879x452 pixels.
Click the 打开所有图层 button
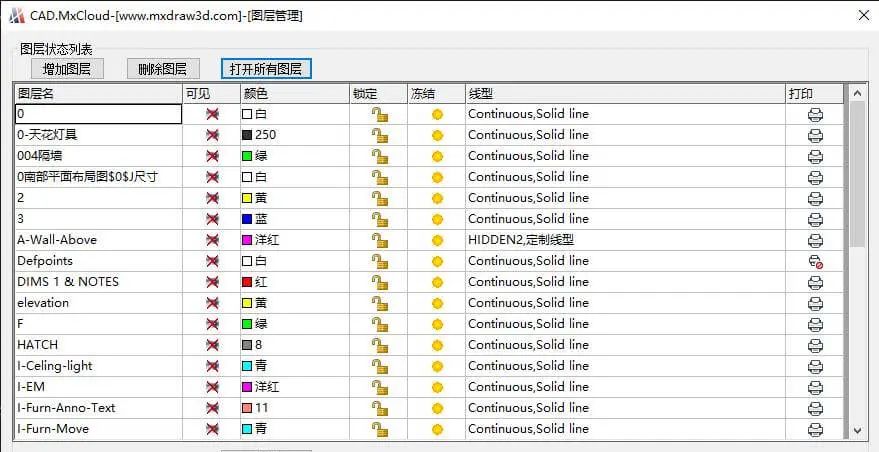coord(266,69)
